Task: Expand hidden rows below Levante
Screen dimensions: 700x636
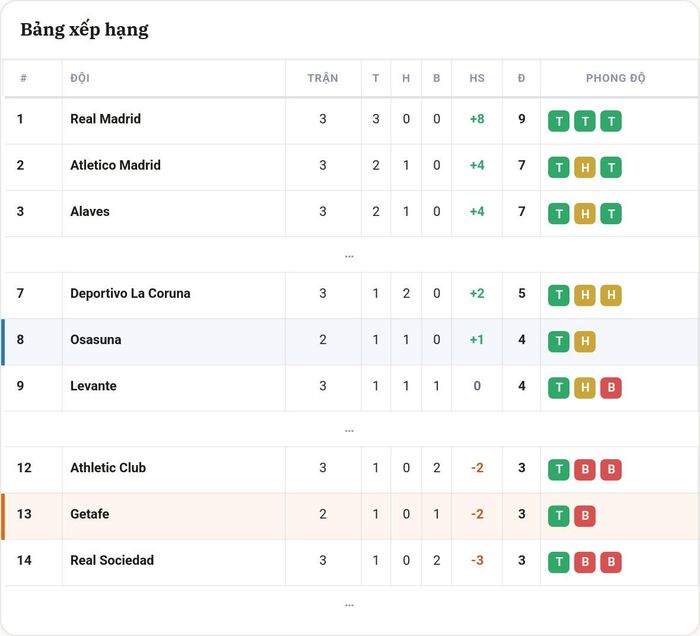Action: tap(349, 430)
